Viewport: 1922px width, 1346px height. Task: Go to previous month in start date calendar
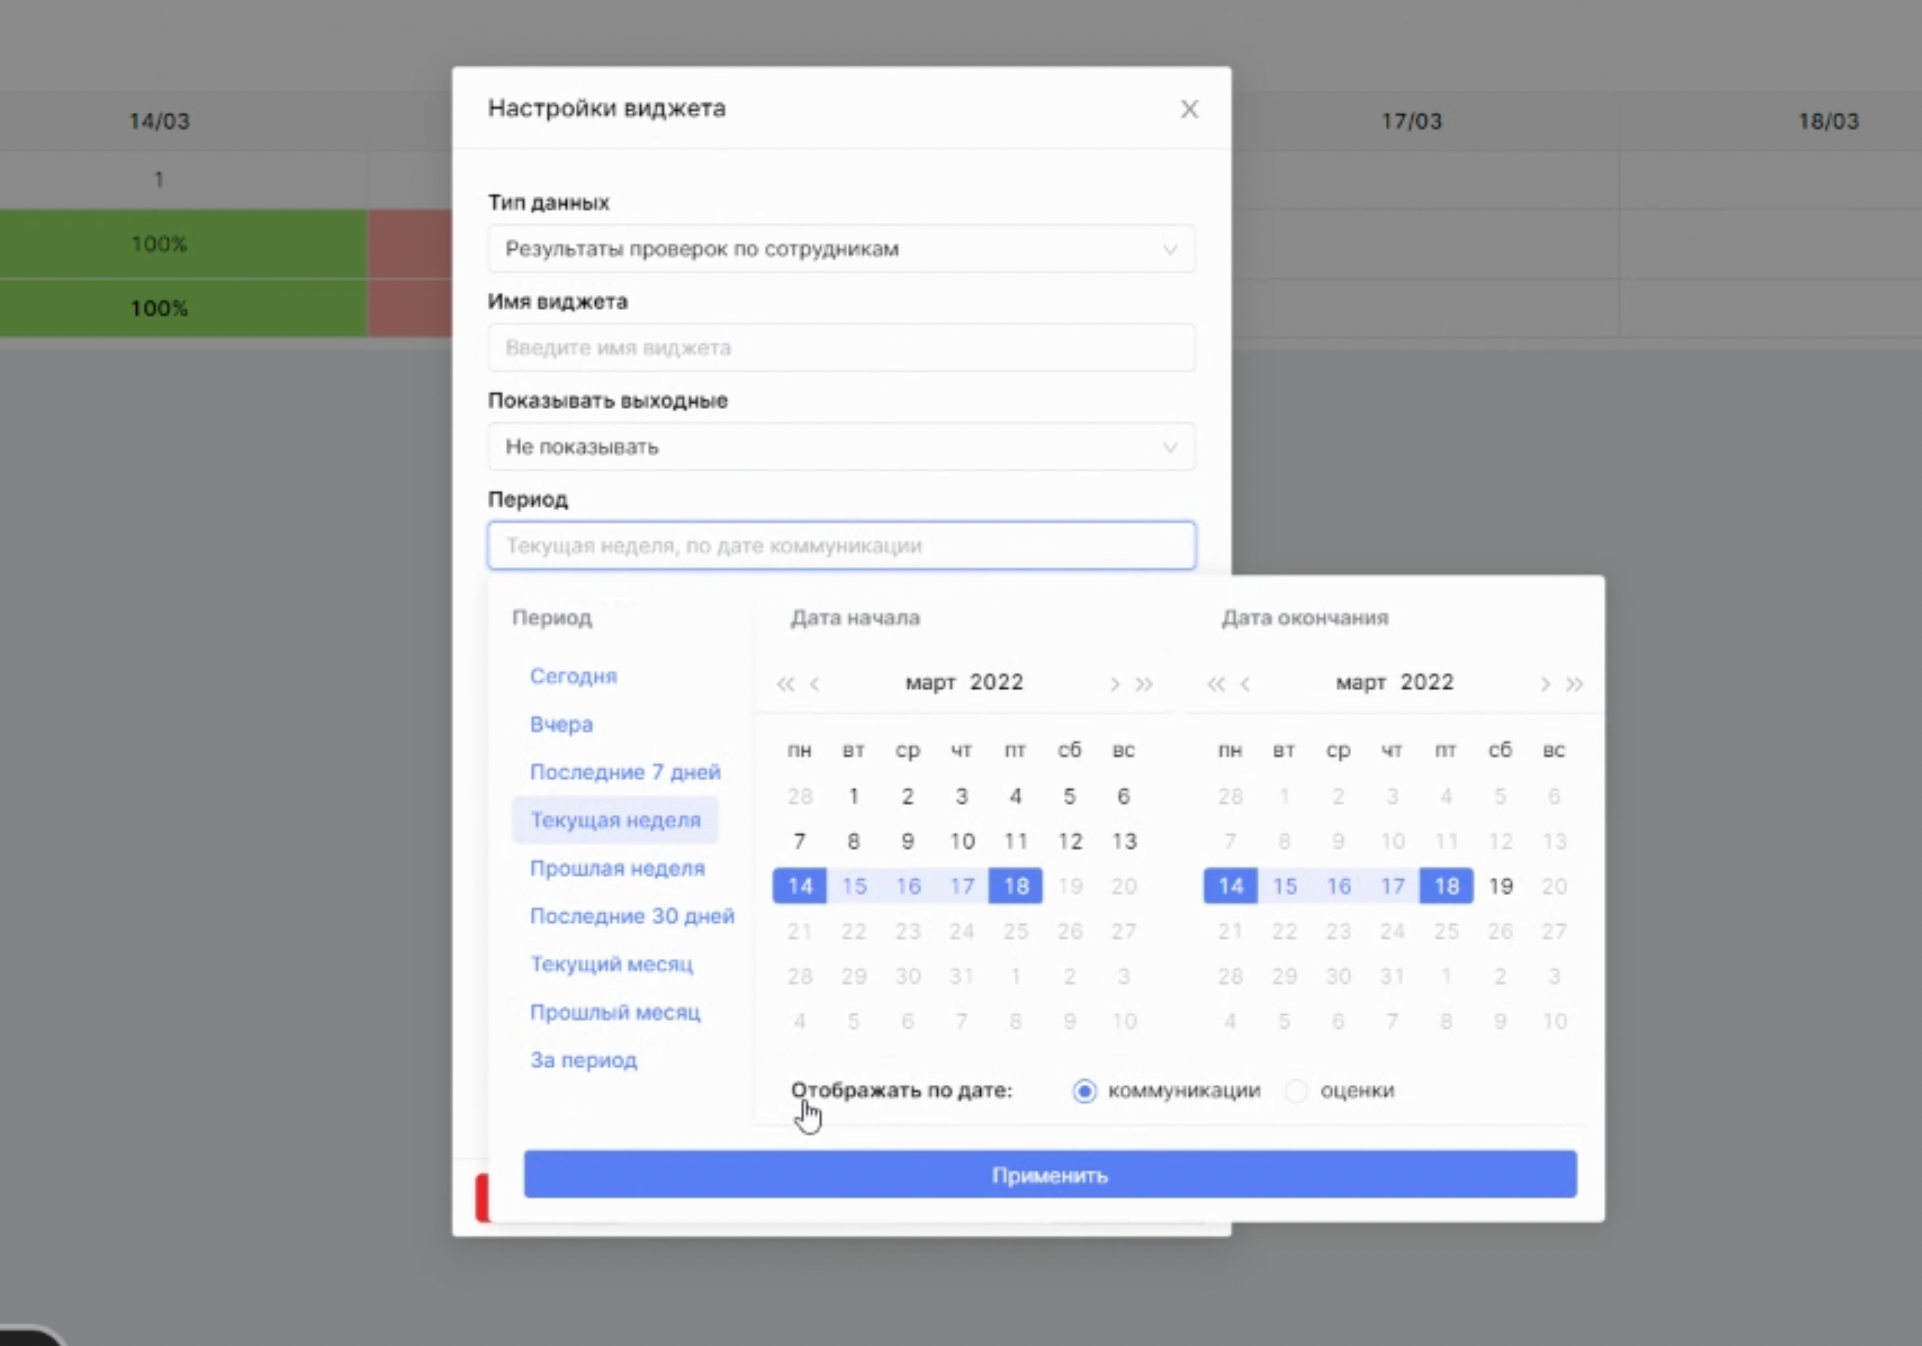point(815,684)
